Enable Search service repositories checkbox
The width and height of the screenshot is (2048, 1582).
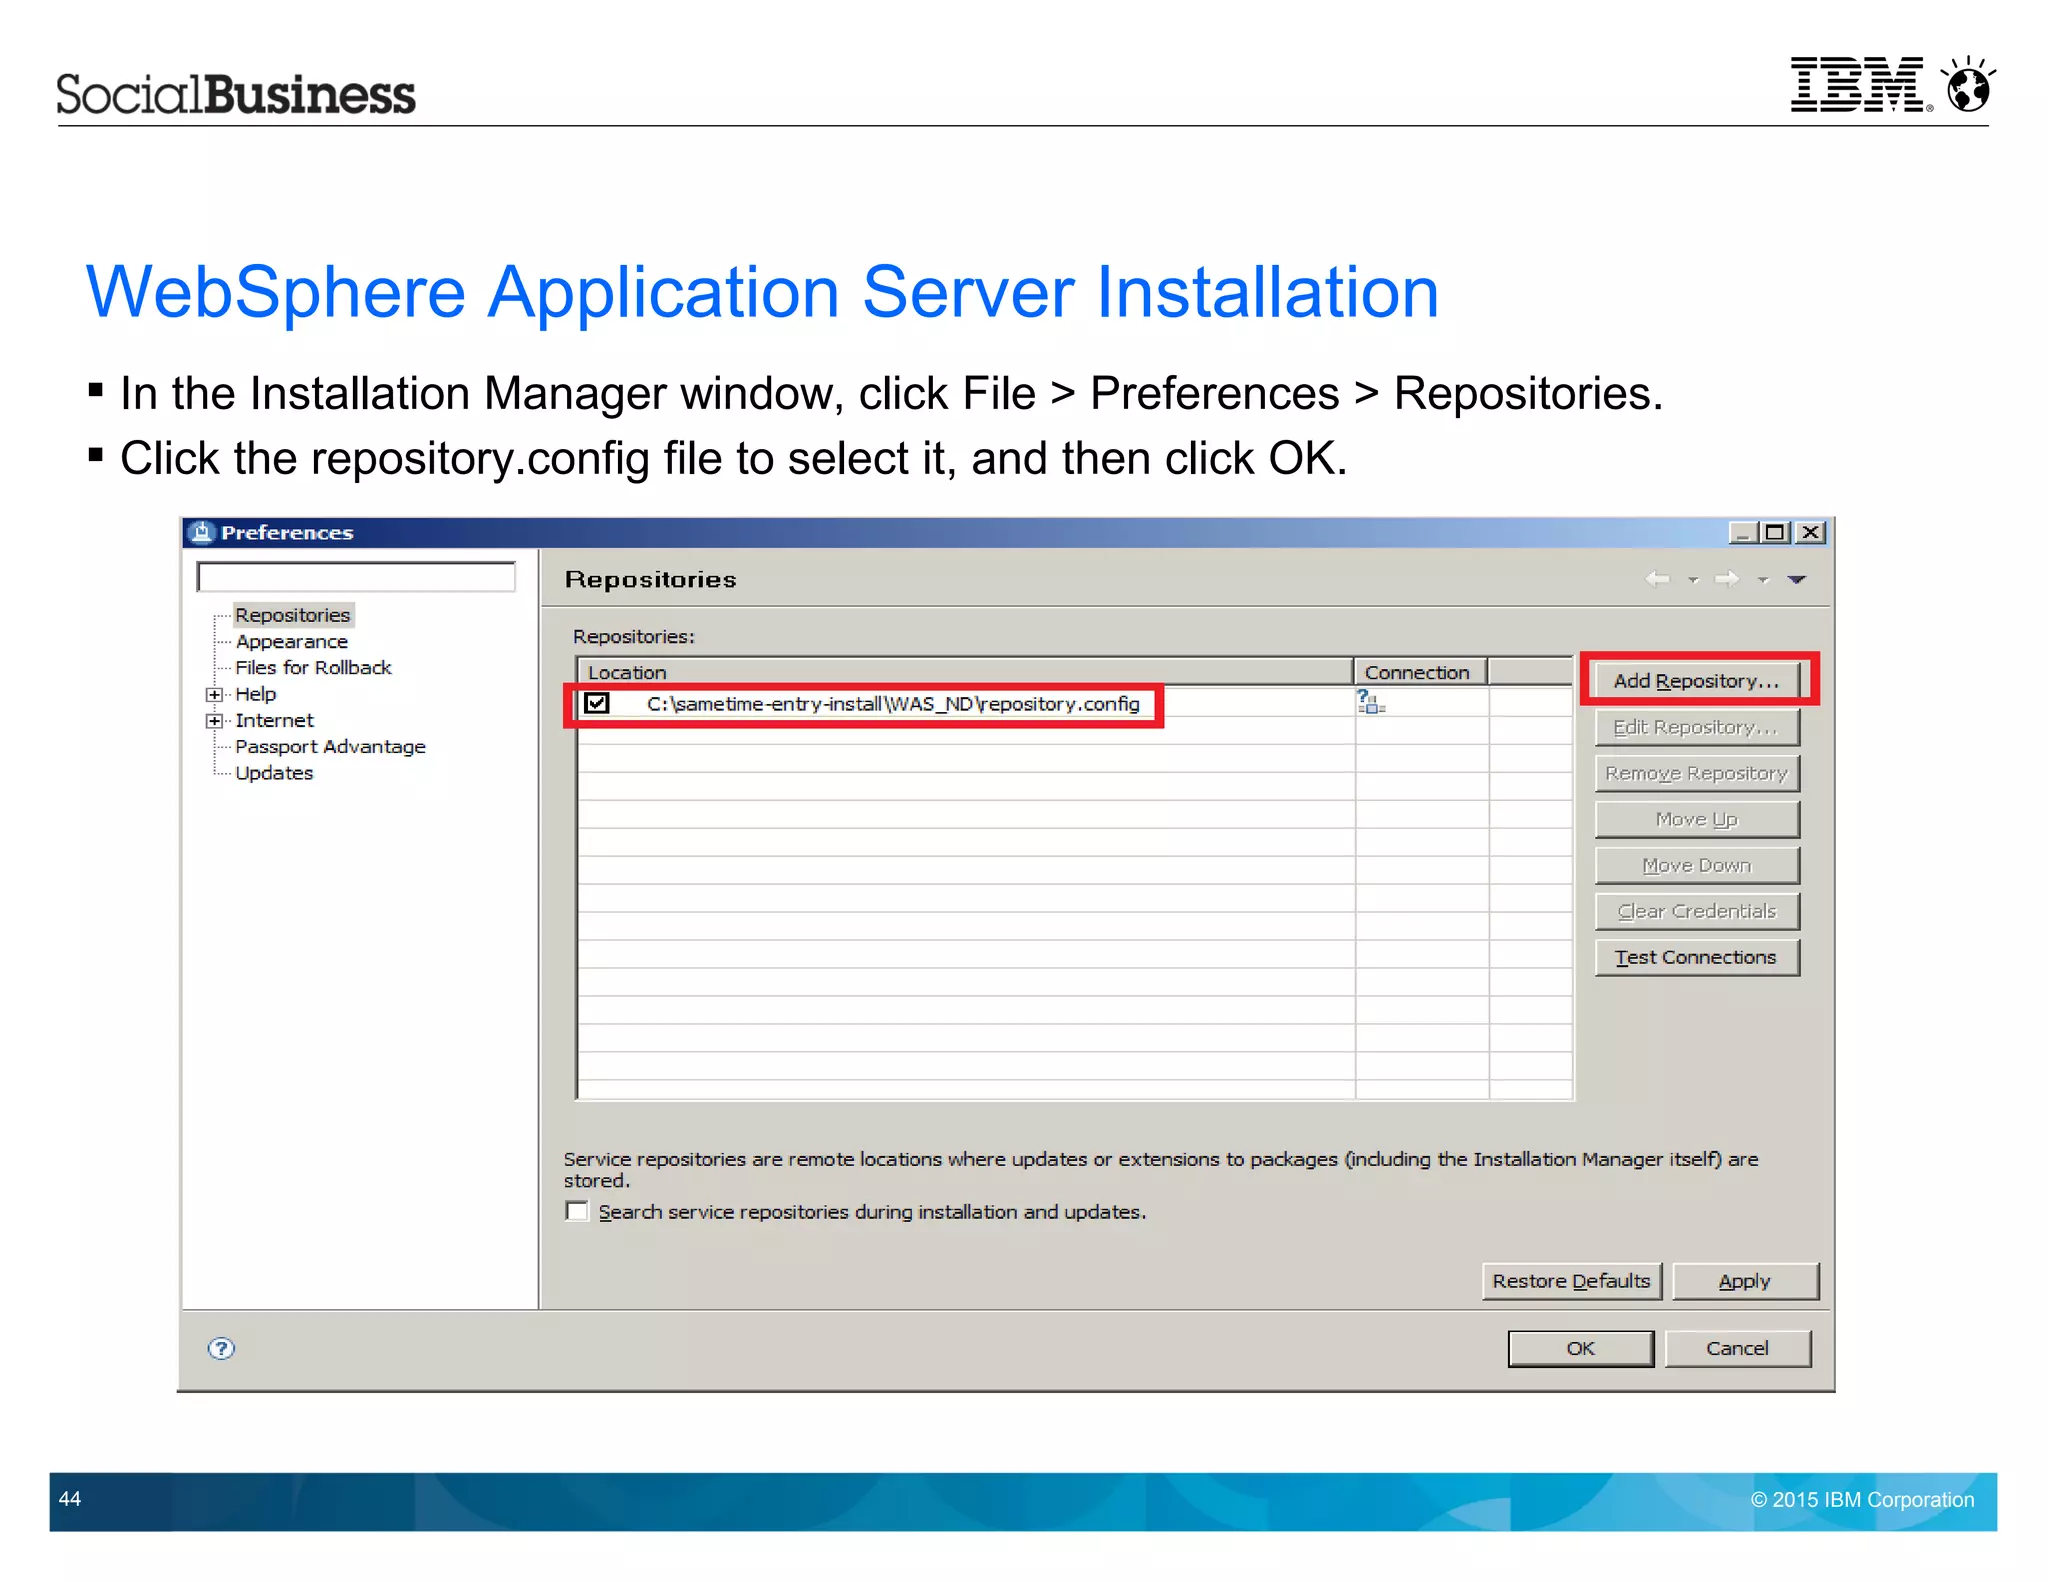[x=577, y=1211]
